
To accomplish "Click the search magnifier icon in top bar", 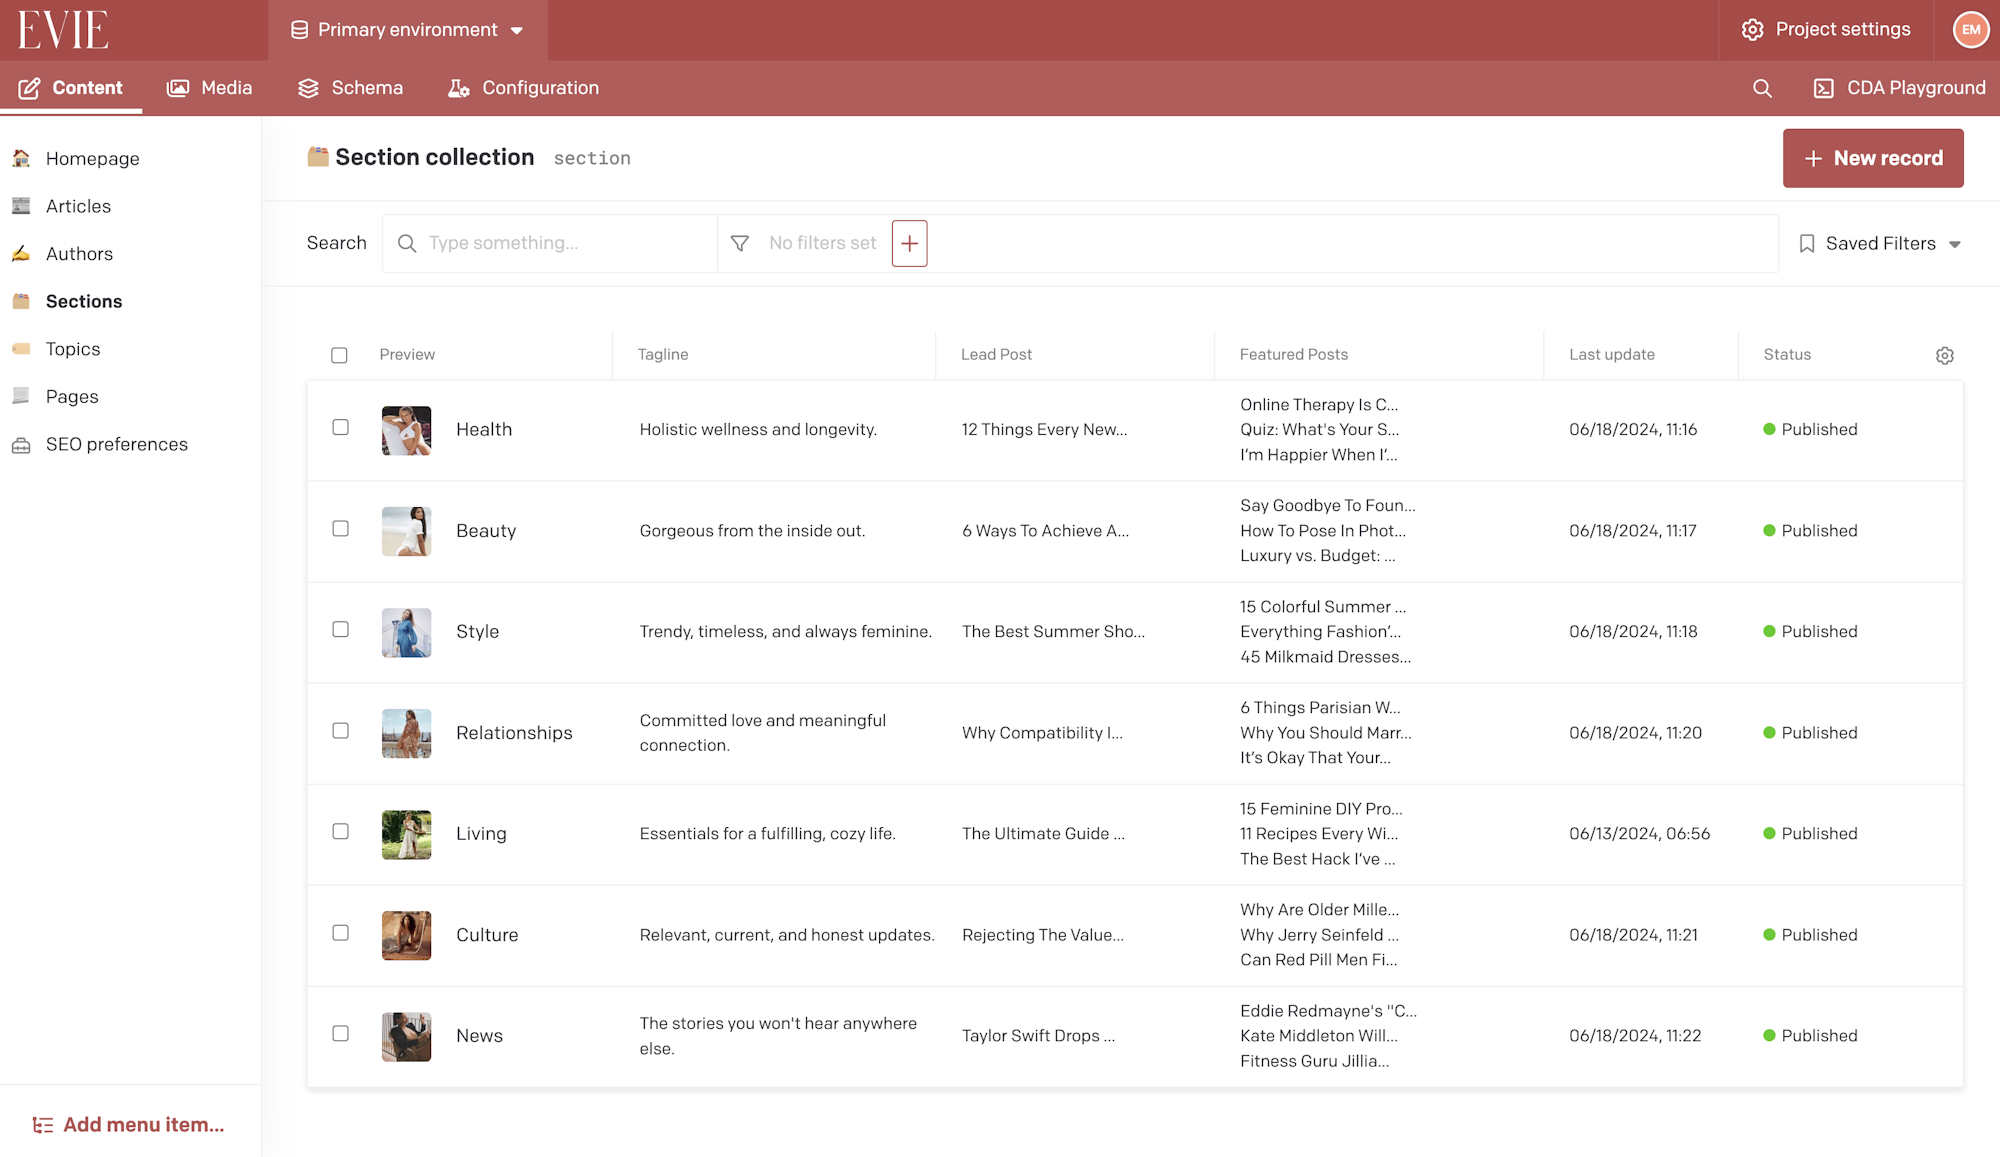I will pos(1762,88).
